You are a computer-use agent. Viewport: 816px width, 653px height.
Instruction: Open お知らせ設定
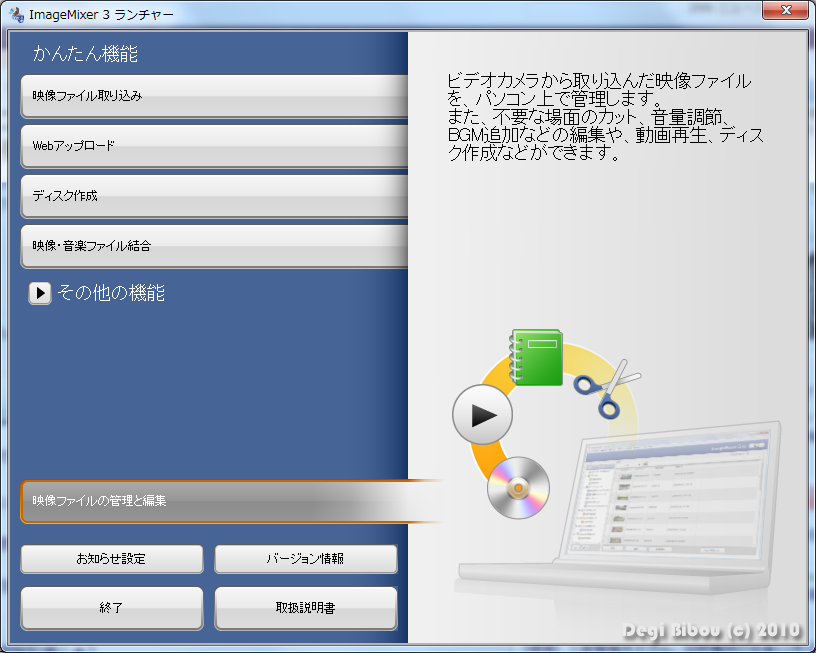coord(112,559)
